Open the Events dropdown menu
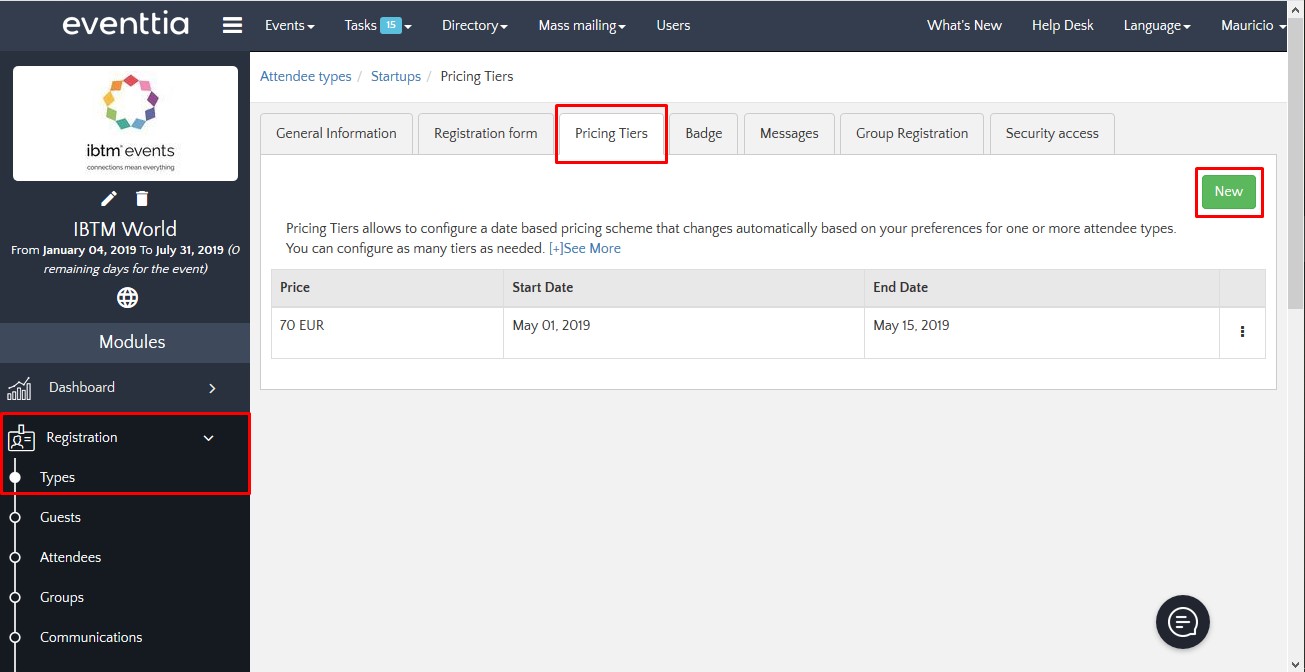Screen dimensions: 1305x672 click(289, 26)
